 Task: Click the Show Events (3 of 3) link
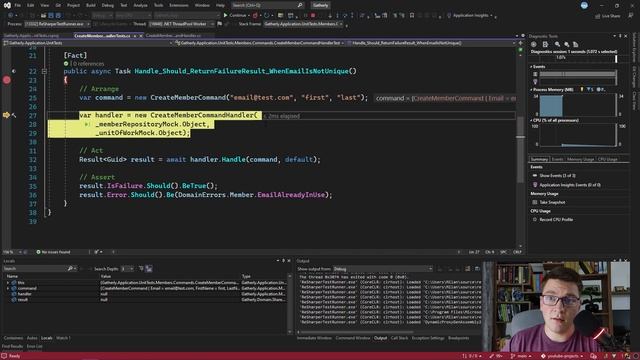pyautogui.click(x=557, y=176)
